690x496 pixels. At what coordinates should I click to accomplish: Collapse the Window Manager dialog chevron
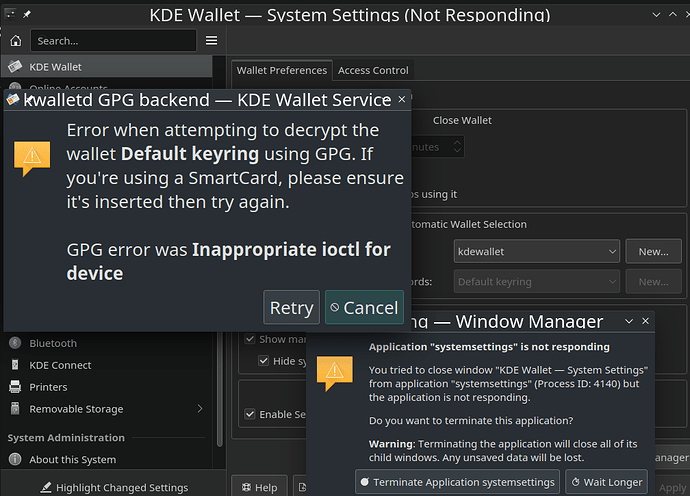click(x=629, y=321)
